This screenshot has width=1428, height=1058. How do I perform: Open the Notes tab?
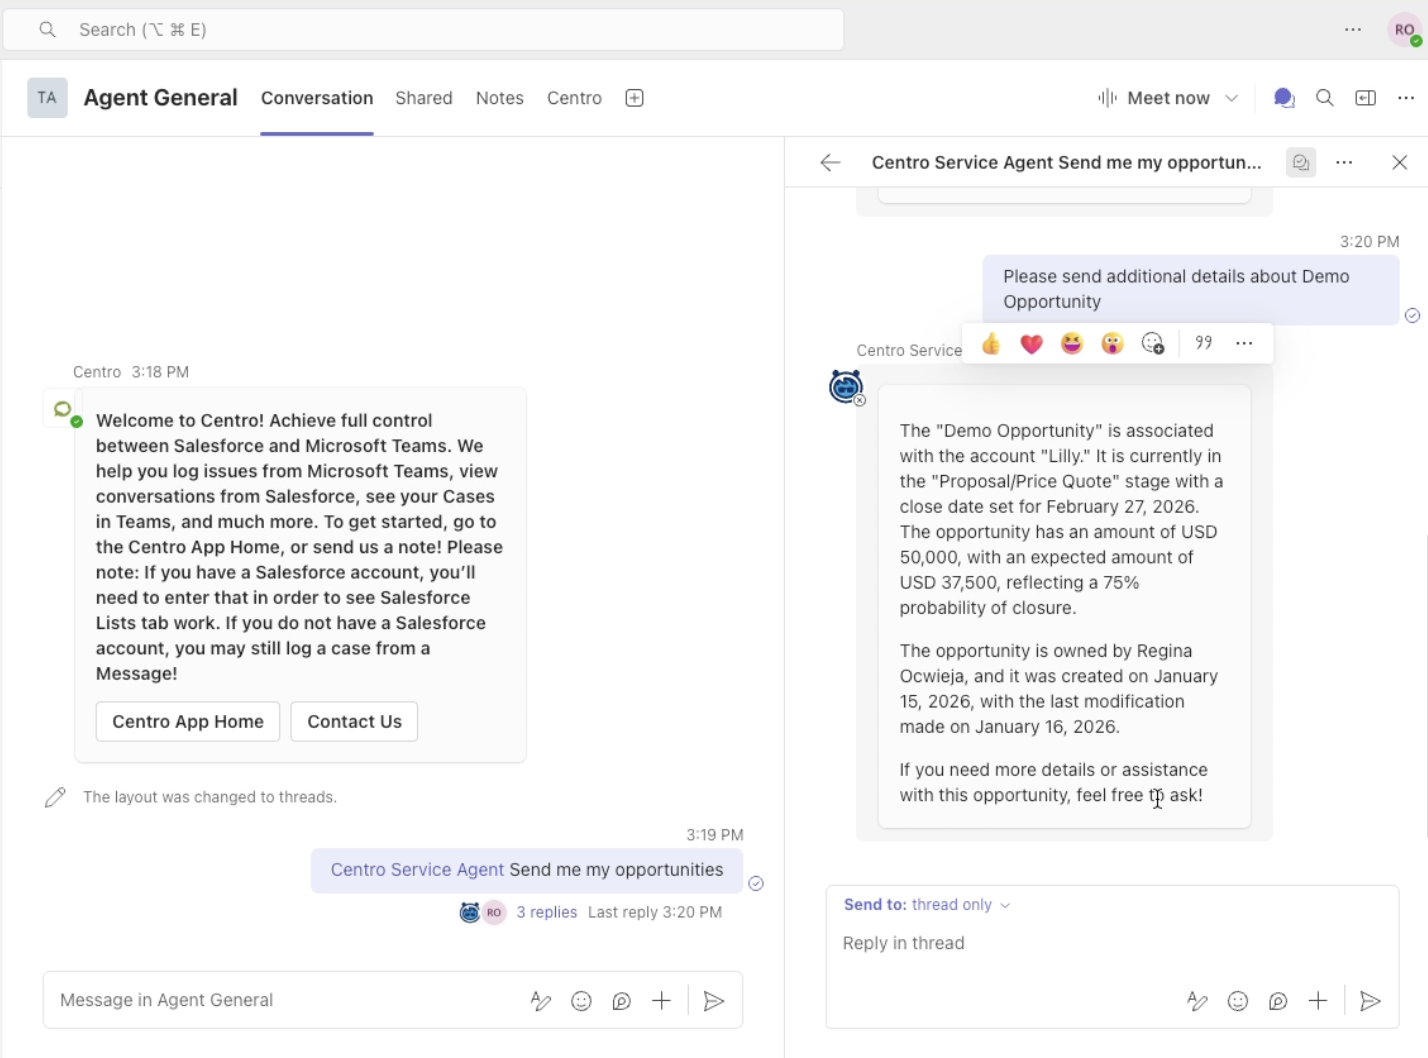click(x=500, y=98)
